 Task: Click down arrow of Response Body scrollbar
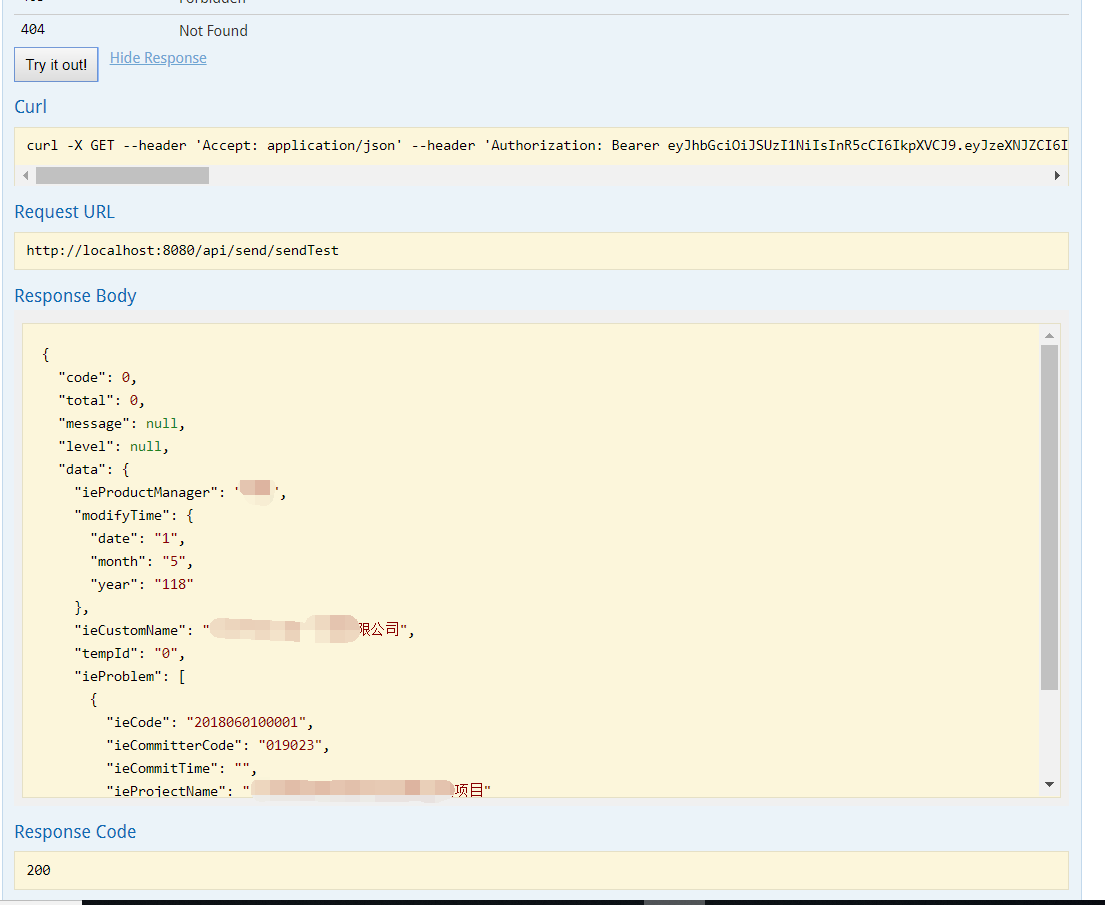[x=1049, y=785]
